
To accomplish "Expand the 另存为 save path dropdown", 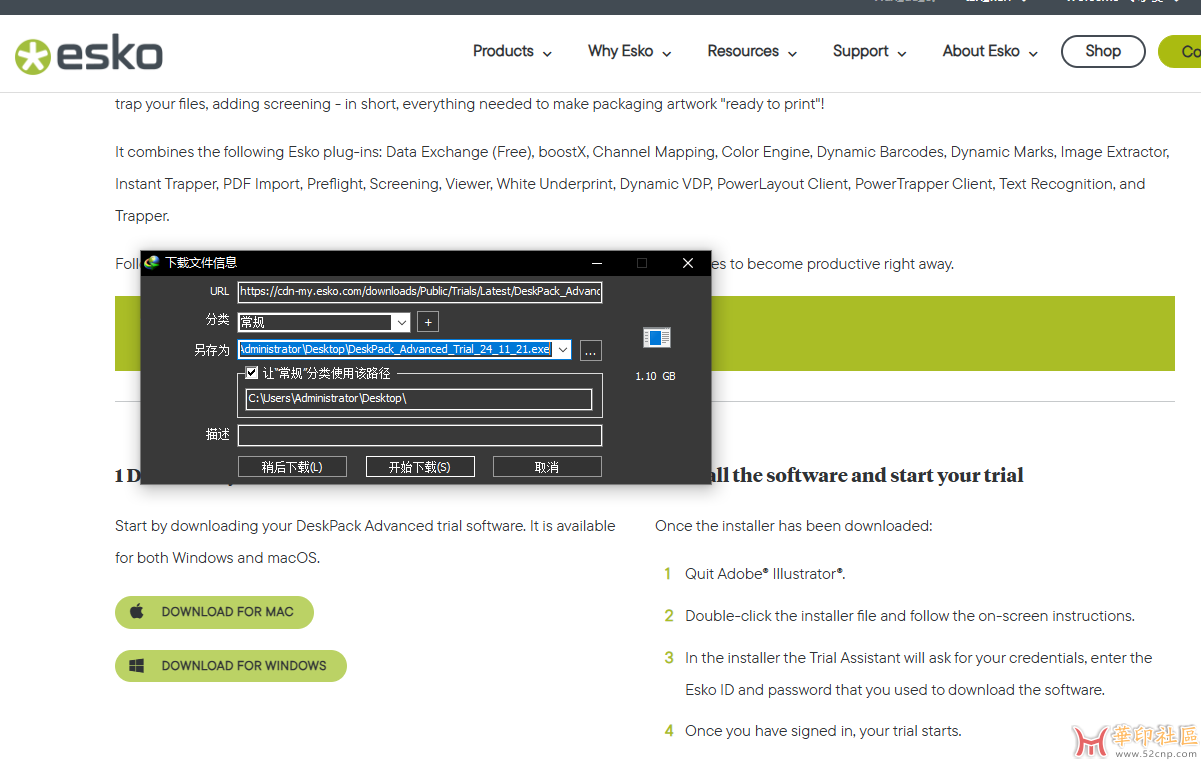I will pos(562,350).
